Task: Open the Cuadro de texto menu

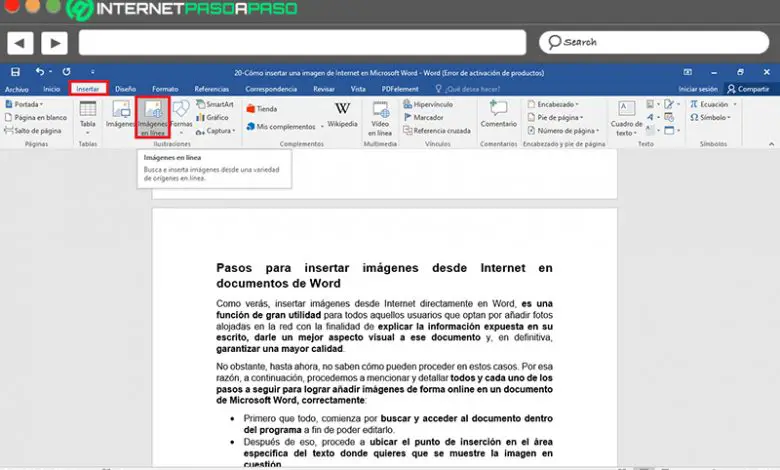Action: click(x=626, y=118)
